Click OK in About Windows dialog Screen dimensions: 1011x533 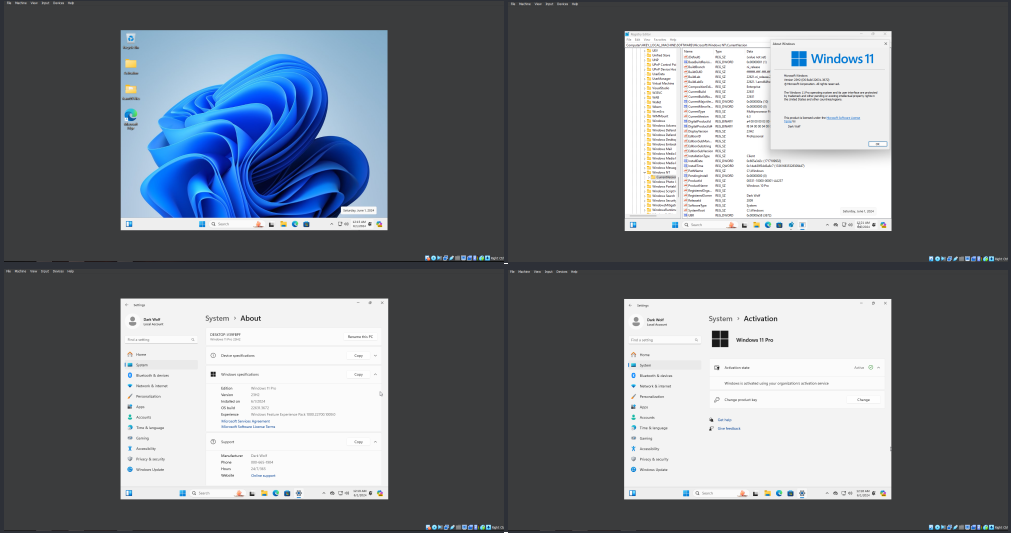coord(877,144)
